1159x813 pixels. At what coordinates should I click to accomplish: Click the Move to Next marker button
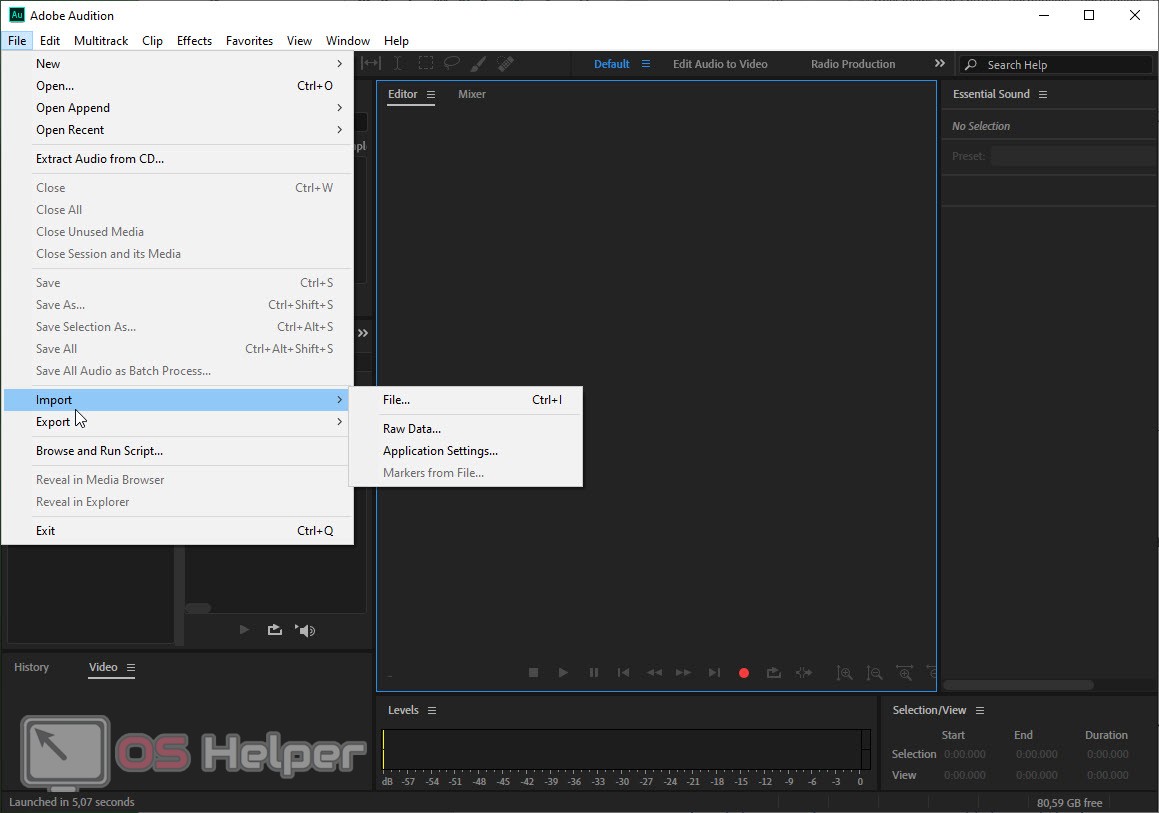[x=714, y=673]
